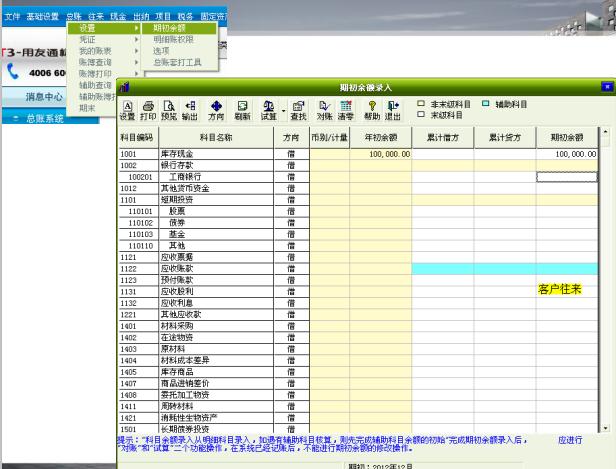Open the 税务 menu
Image resolution: width=616 pixels, height=469 pixels.
pyautogui.click(x=185, y=16)
